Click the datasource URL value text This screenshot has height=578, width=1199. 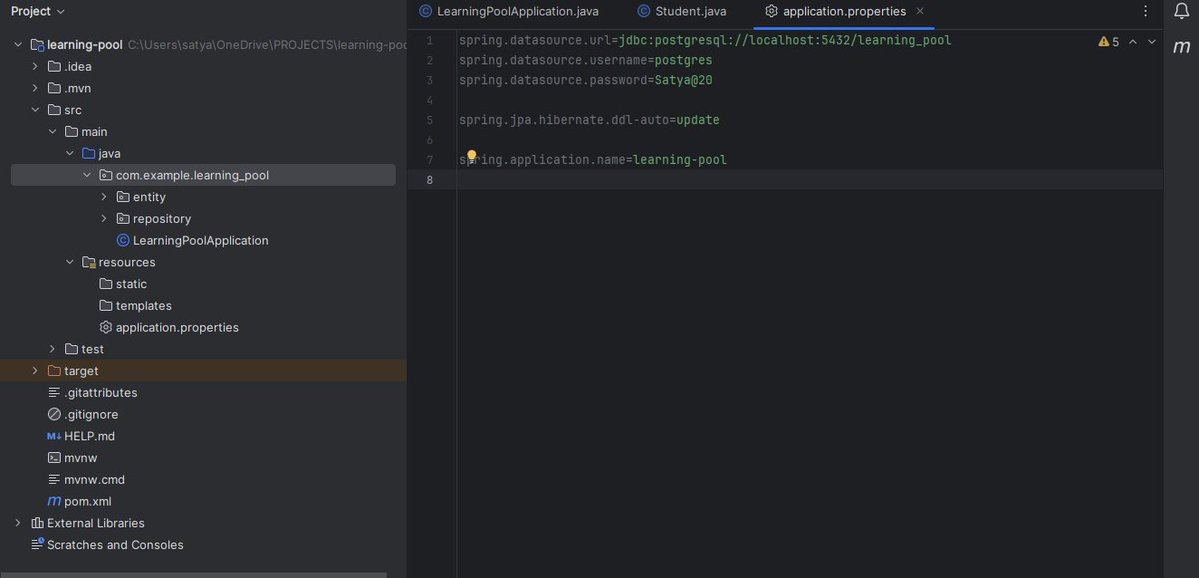tap(785, 41)
